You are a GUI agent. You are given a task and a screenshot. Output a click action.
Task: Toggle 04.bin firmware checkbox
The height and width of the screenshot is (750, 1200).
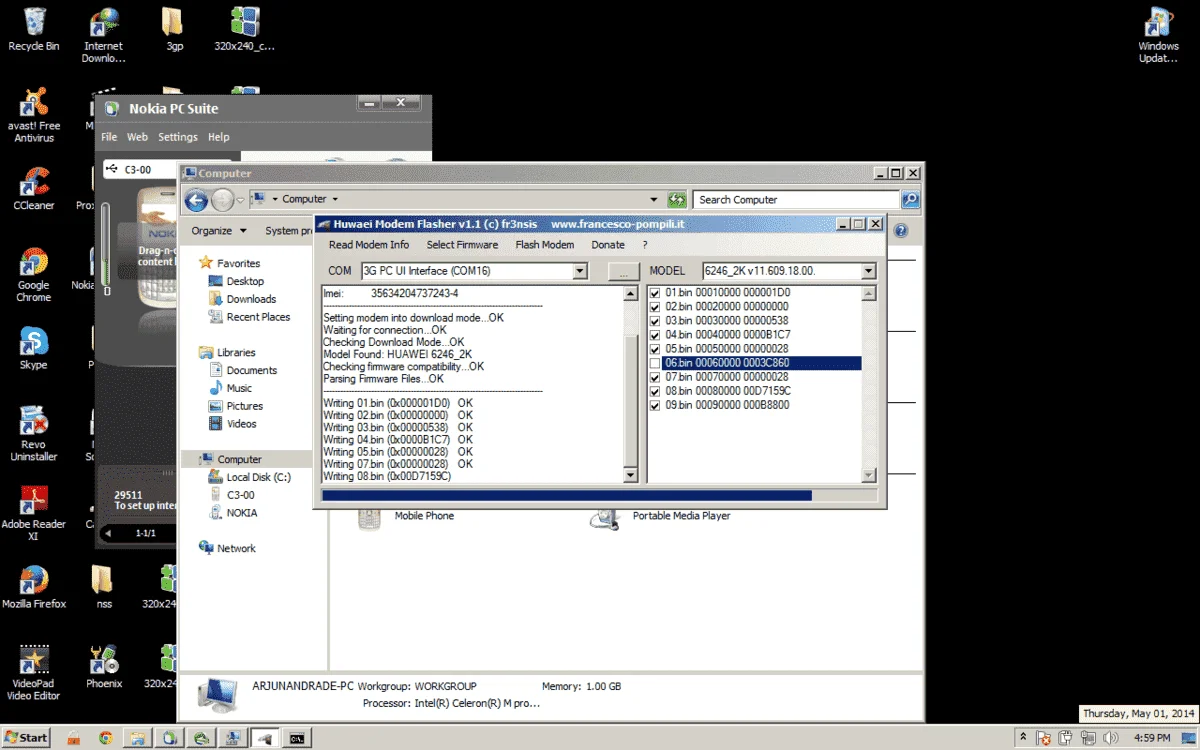point(655,335)
